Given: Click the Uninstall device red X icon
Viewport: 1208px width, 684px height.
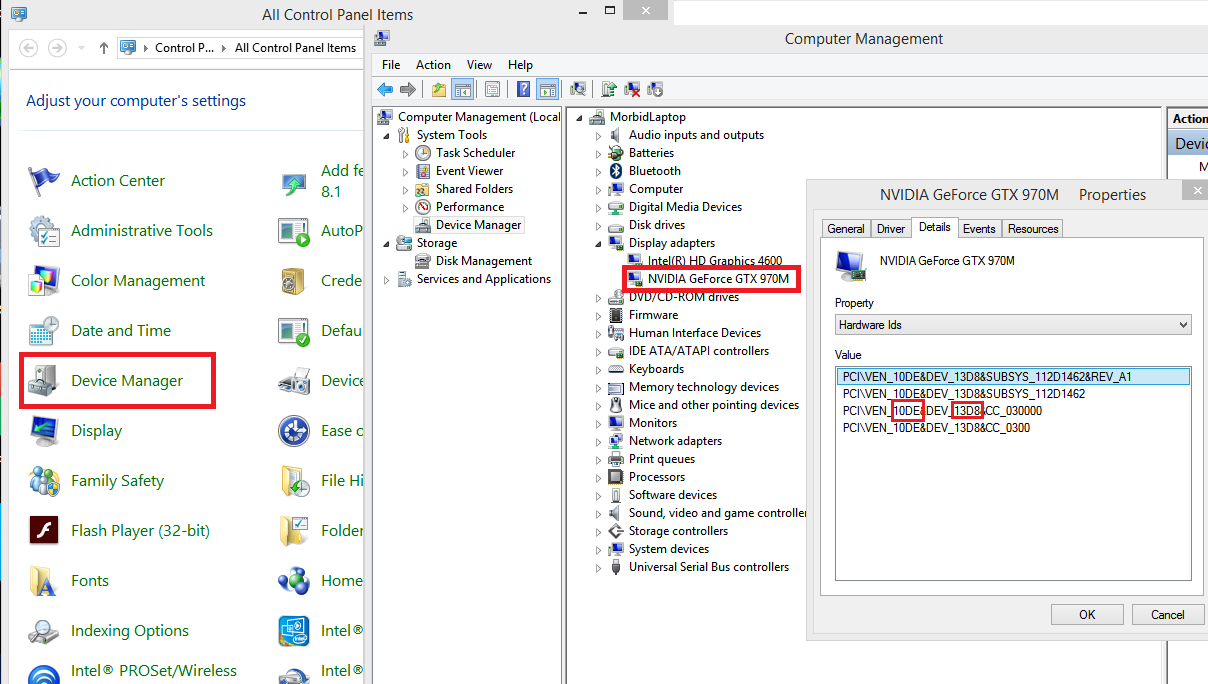Looking at the screenshot, I should 632,89.
